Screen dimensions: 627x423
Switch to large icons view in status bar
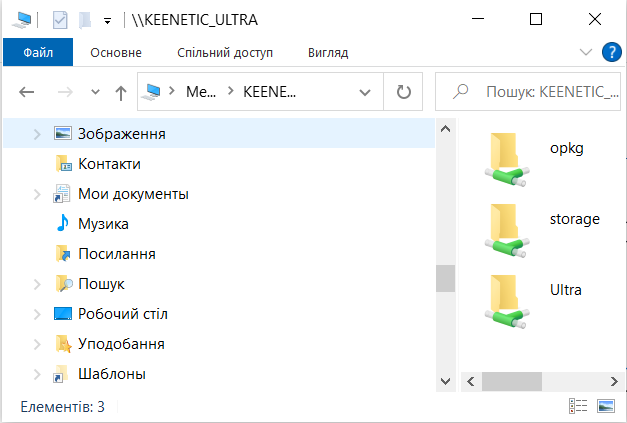coord(606,406)
